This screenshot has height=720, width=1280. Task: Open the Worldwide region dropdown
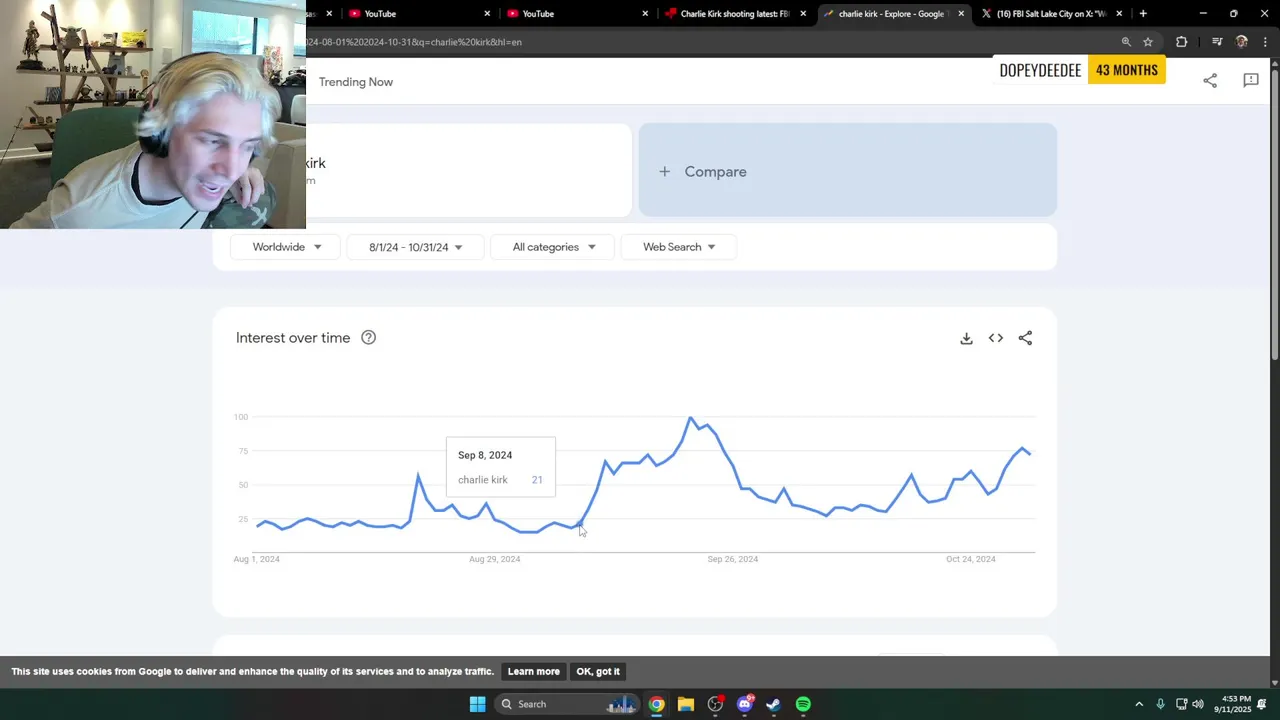(x=286, y=247)
